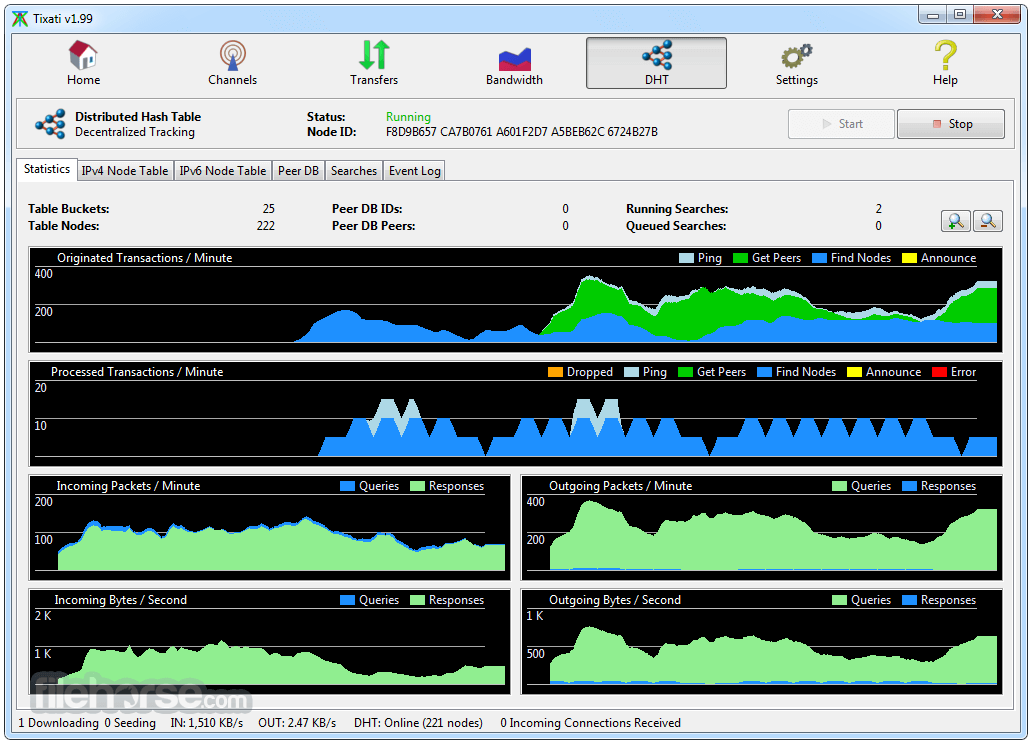Click OUT: 2.47 KB/s status entry
Image resolution: width=1033 pixels, height=744 pixels.
point(297,723)
